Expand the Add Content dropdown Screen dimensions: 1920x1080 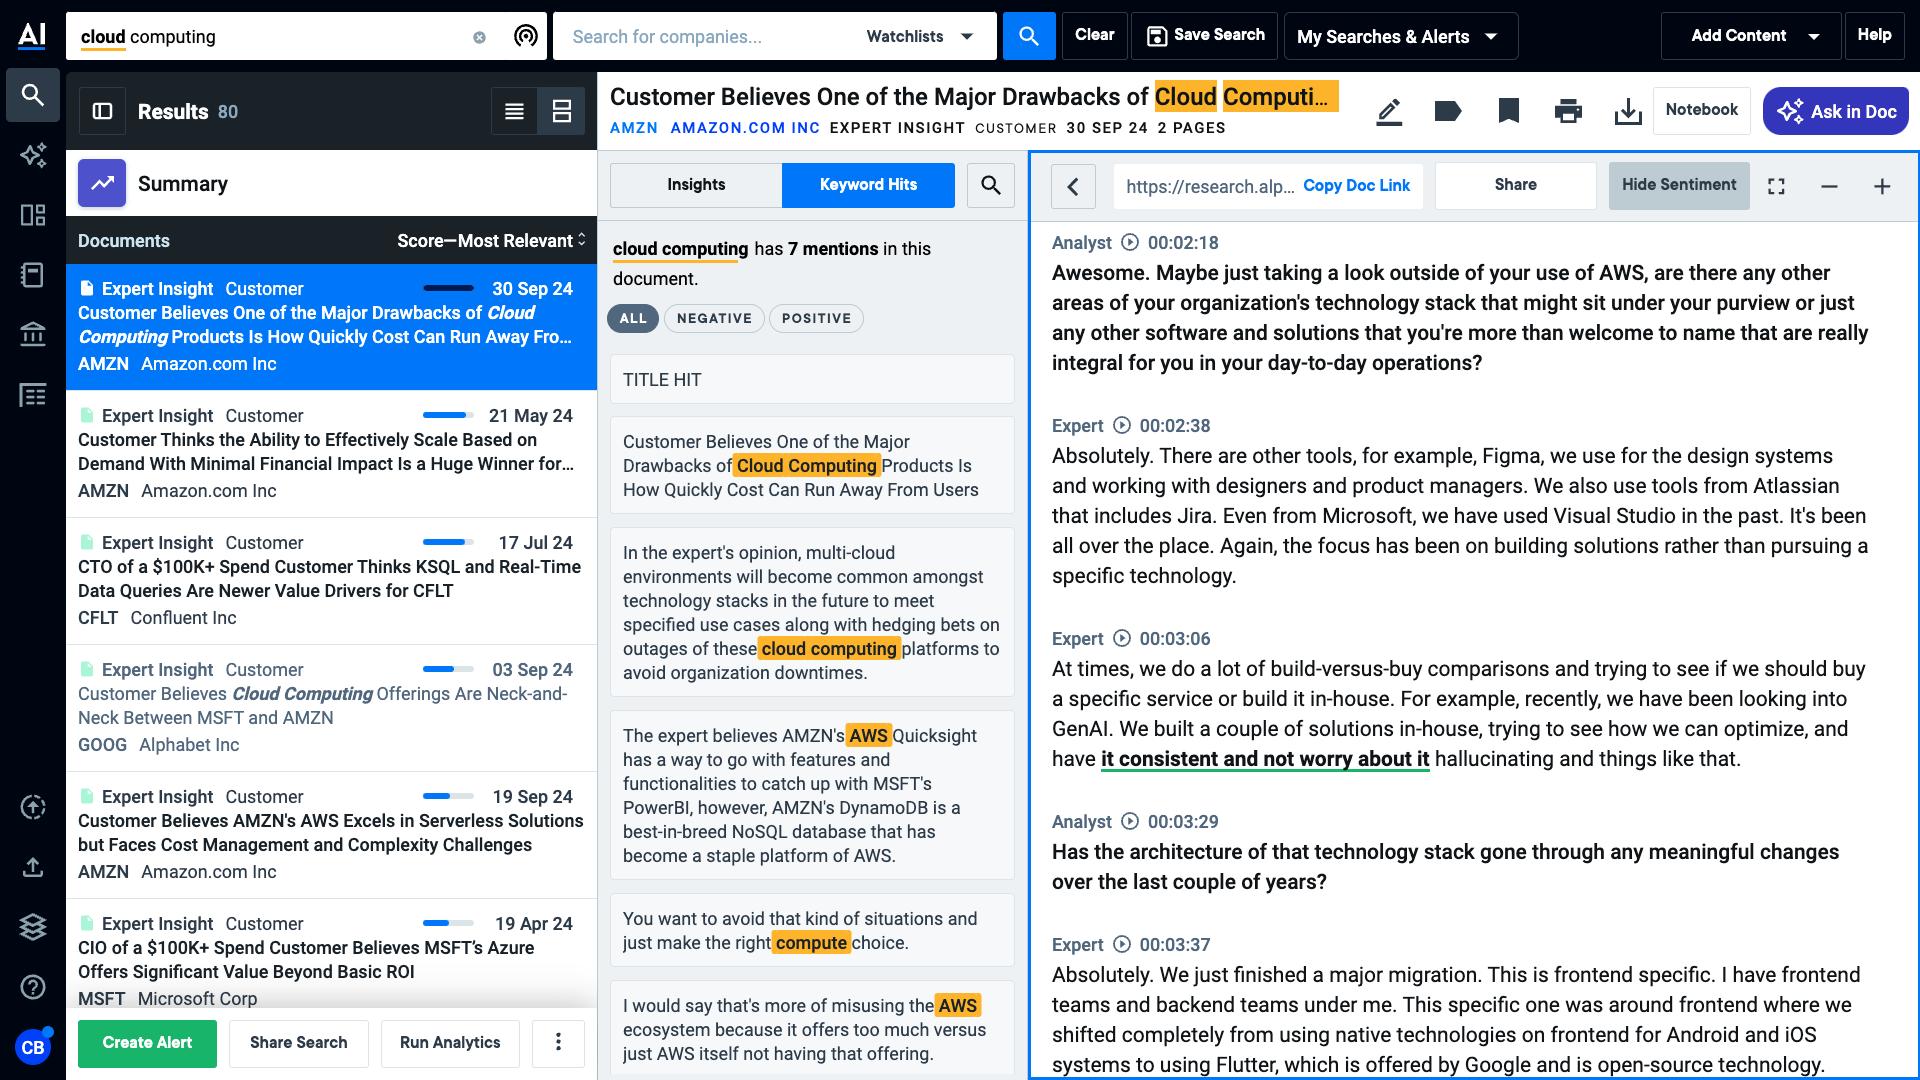click(1751, 36)
